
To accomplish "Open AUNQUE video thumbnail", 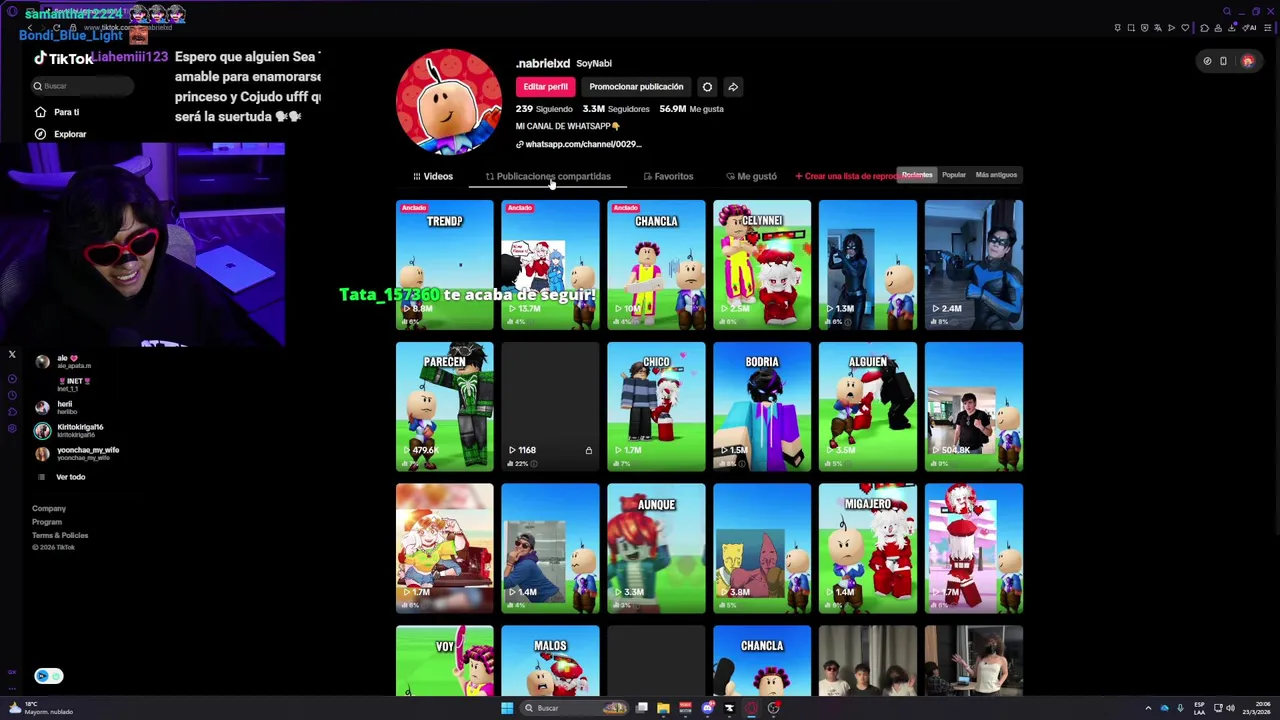I will coord(656,549).
